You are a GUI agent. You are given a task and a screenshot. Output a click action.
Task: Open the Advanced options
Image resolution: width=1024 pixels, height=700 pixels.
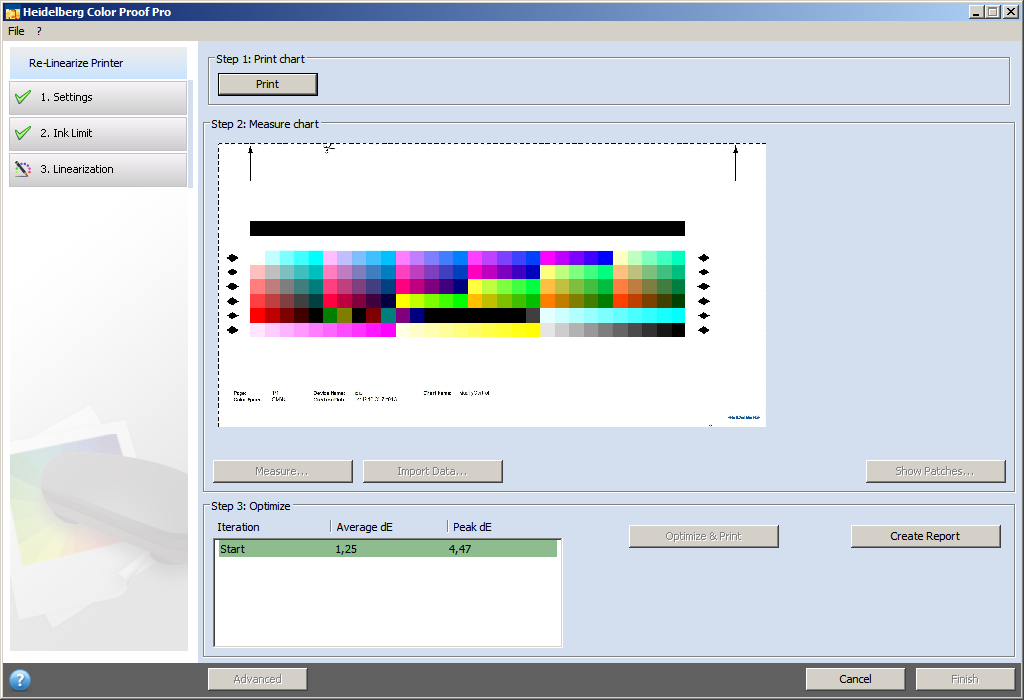tap(257, 679)
